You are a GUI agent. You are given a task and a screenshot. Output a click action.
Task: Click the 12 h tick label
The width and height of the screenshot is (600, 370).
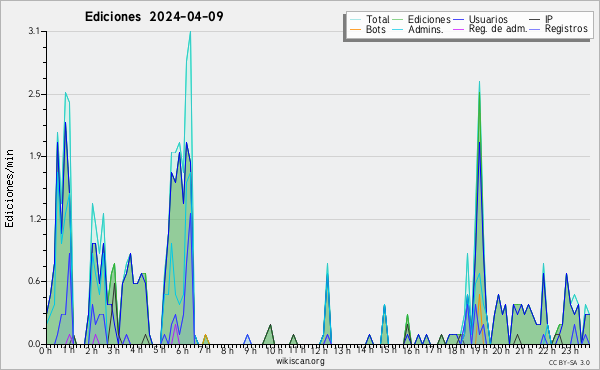click(319, 350)
